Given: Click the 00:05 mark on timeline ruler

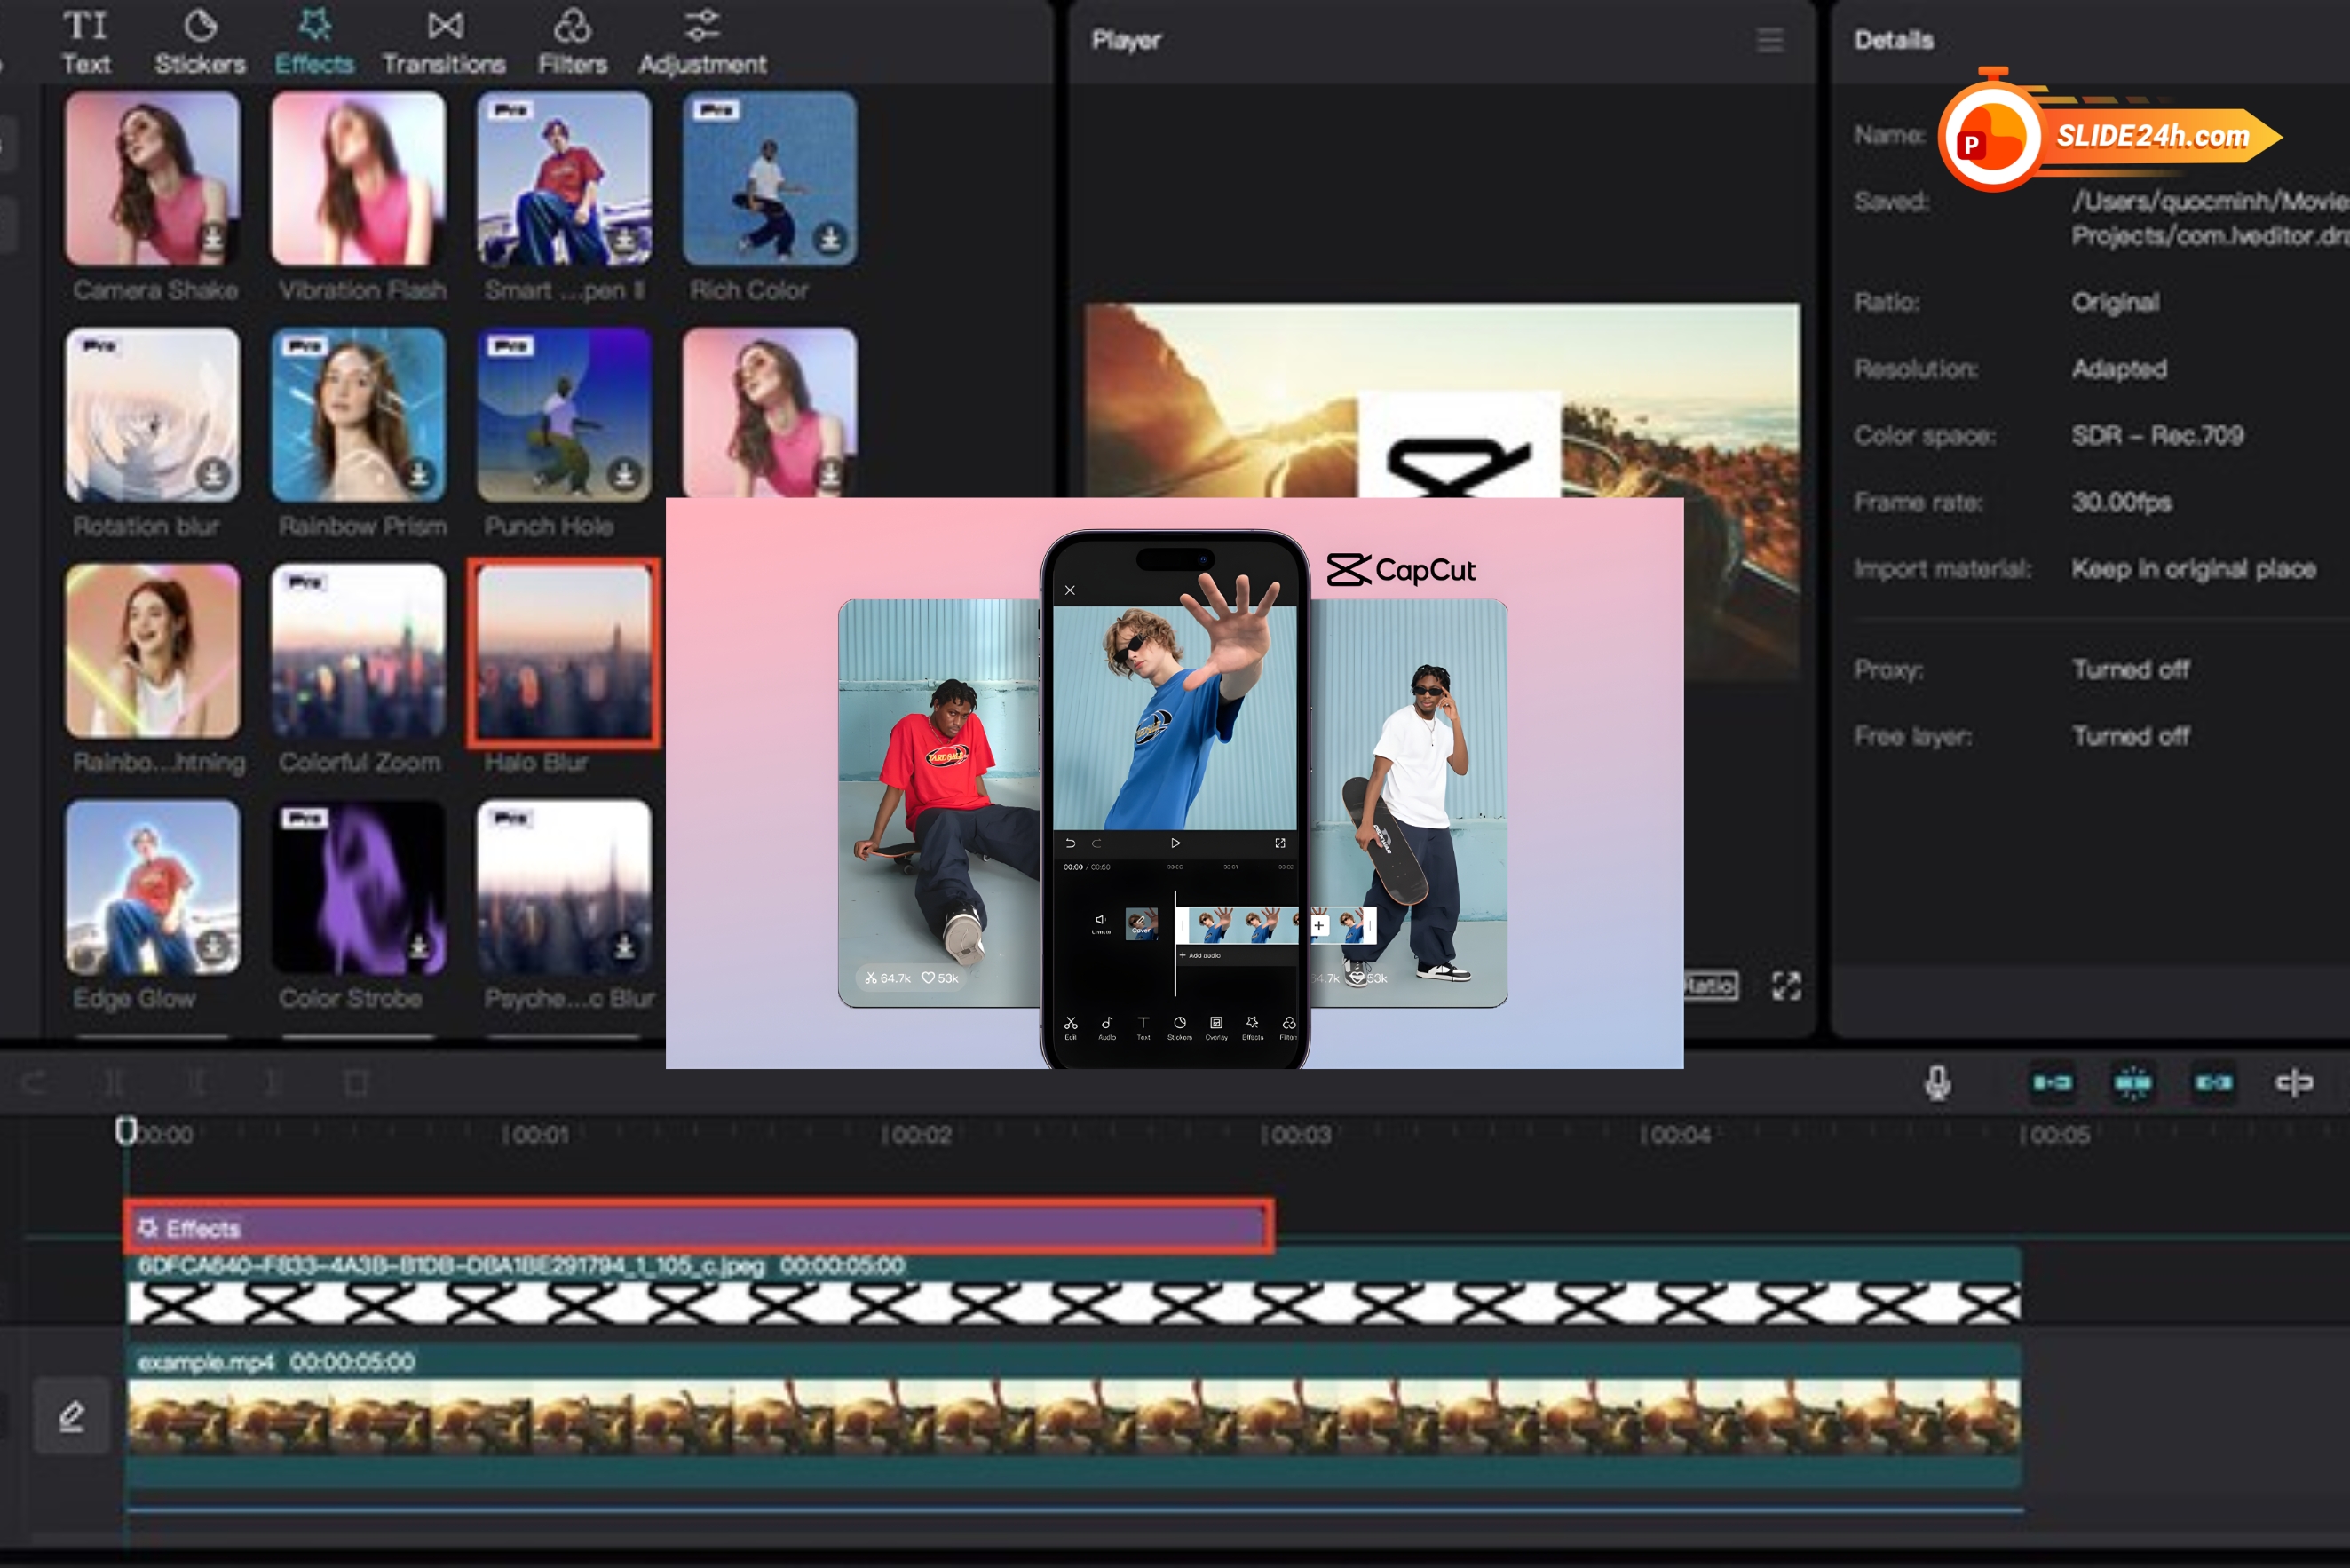Looking at the screenshot, I should (2055, 1135).
